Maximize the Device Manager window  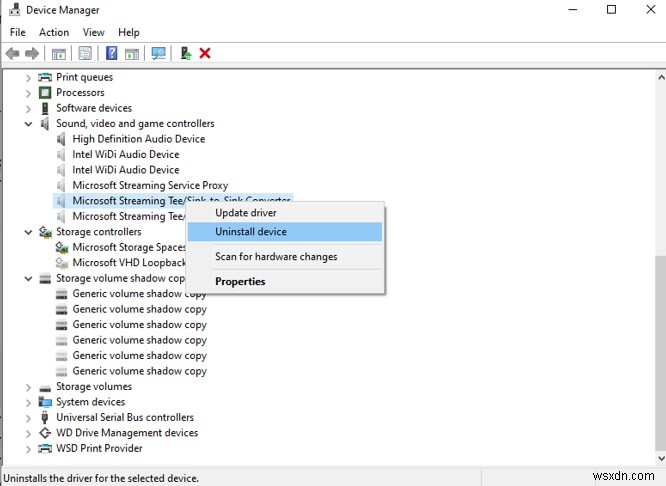tap(611, 9)
